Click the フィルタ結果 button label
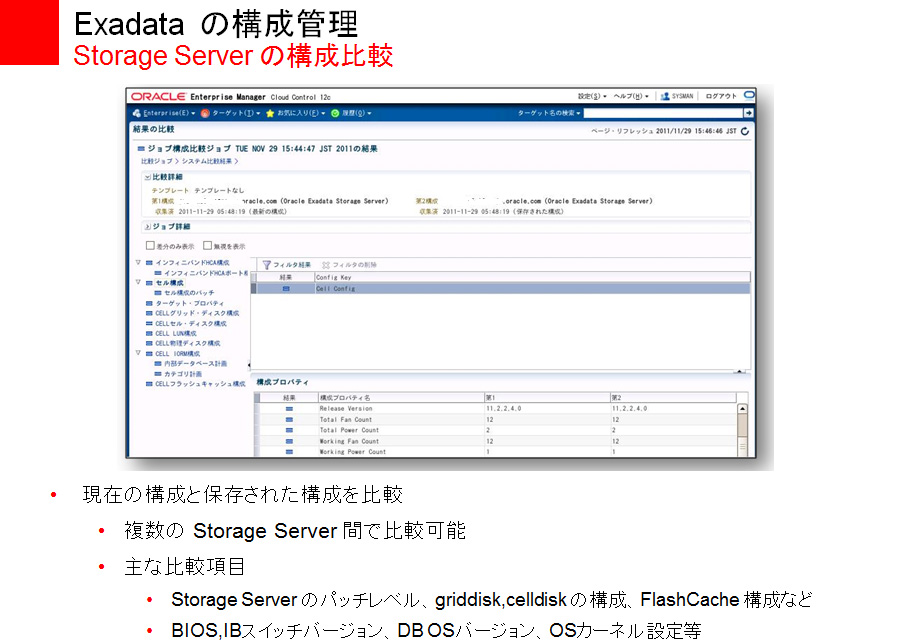The width and height of the screenshot is (924, 640). click(x=292, y=265)
